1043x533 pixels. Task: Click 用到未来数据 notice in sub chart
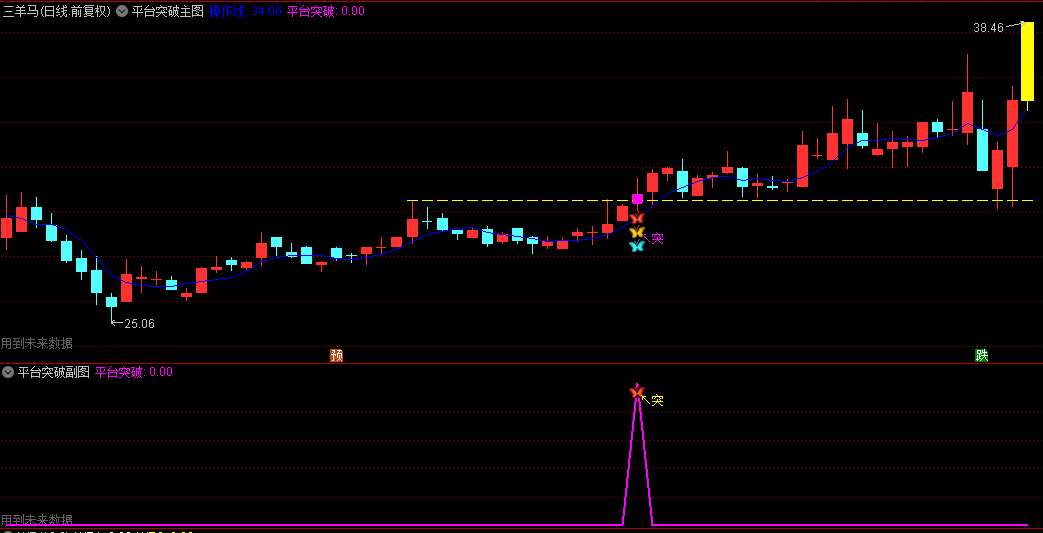pos(37,520)
